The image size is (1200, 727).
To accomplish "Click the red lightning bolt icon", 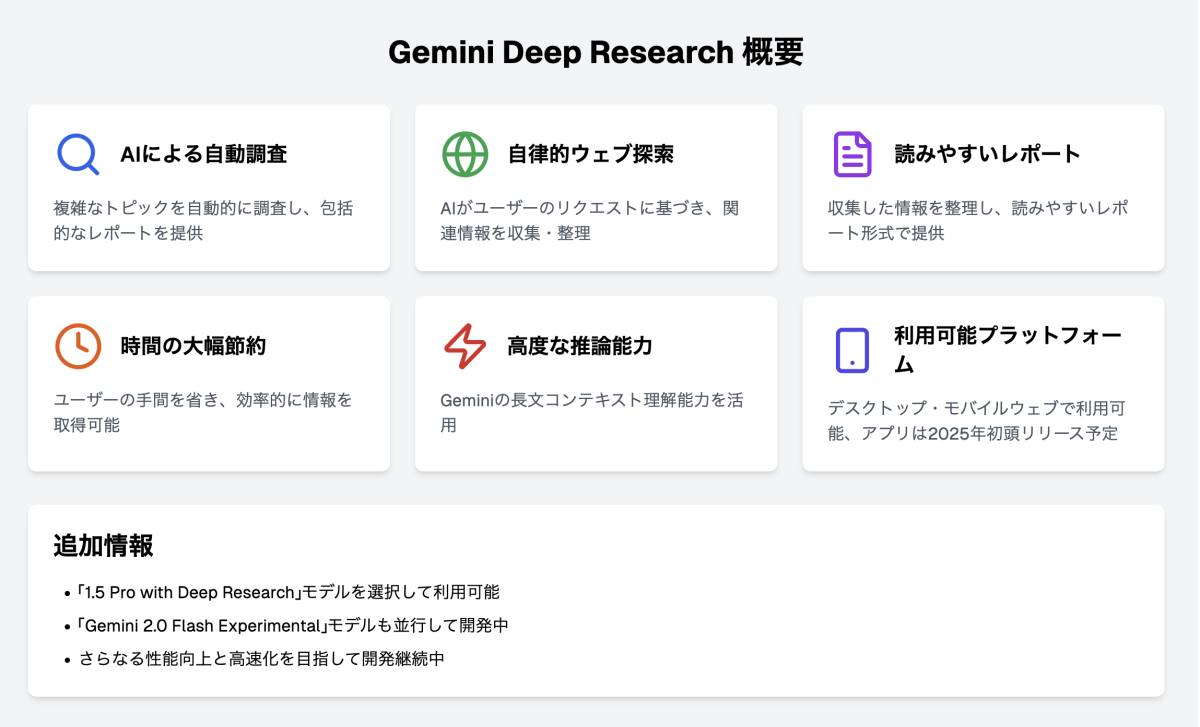I will [465, 346].
